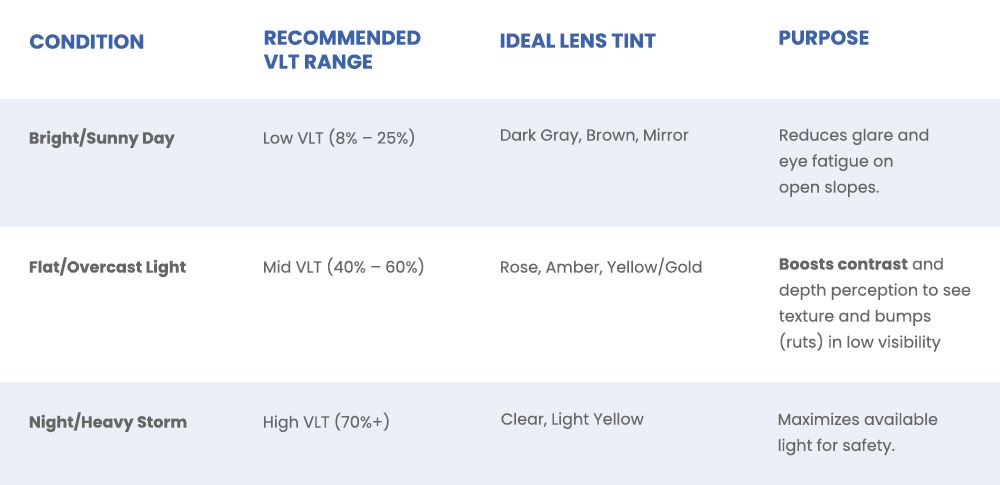Click the Low VLT (8% – 25%) cell
The width and height of the screenshot is (1000, 485).
coord(338,138)
